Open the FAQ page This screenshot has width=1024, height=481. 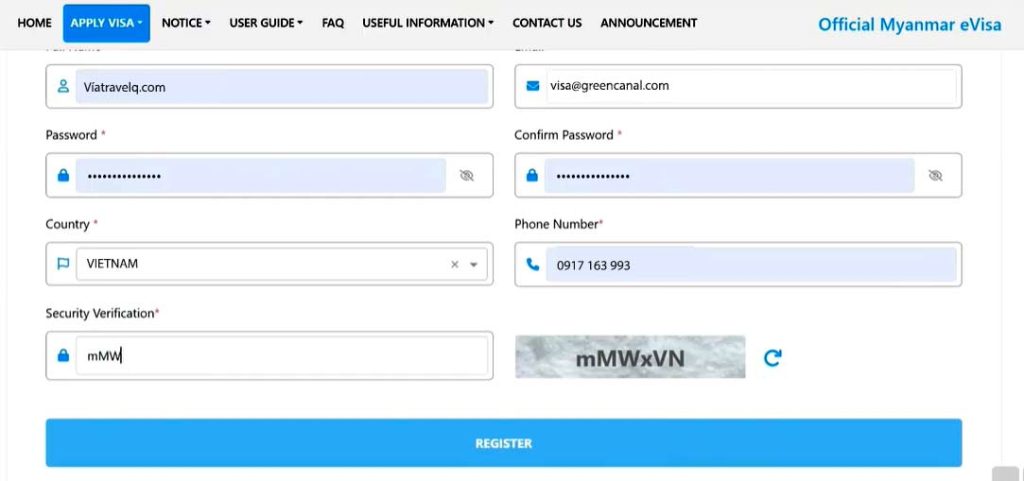[332, 23]
